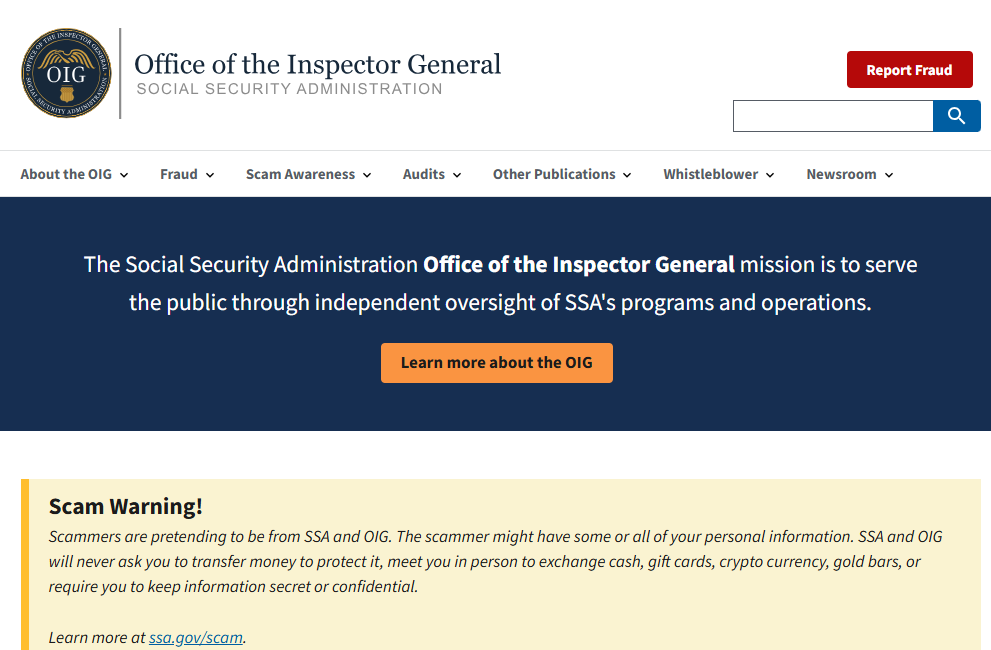The image size is (991, 650).
Task: Open the About the OIG menu
Action: [65, 174]
